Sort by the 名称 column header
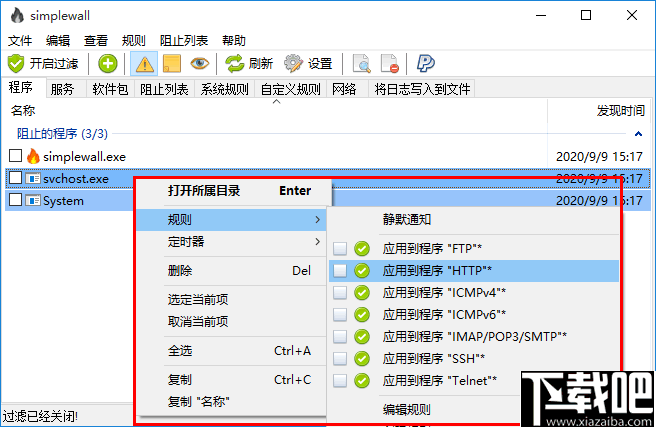The width and height of the screenshot is (656, 427). (274, 111)
